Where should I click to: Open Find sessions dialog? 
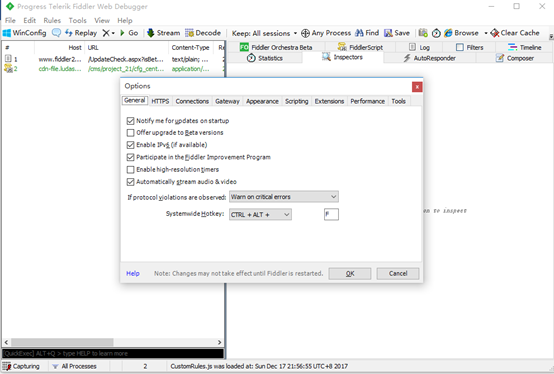click(367, 33)
